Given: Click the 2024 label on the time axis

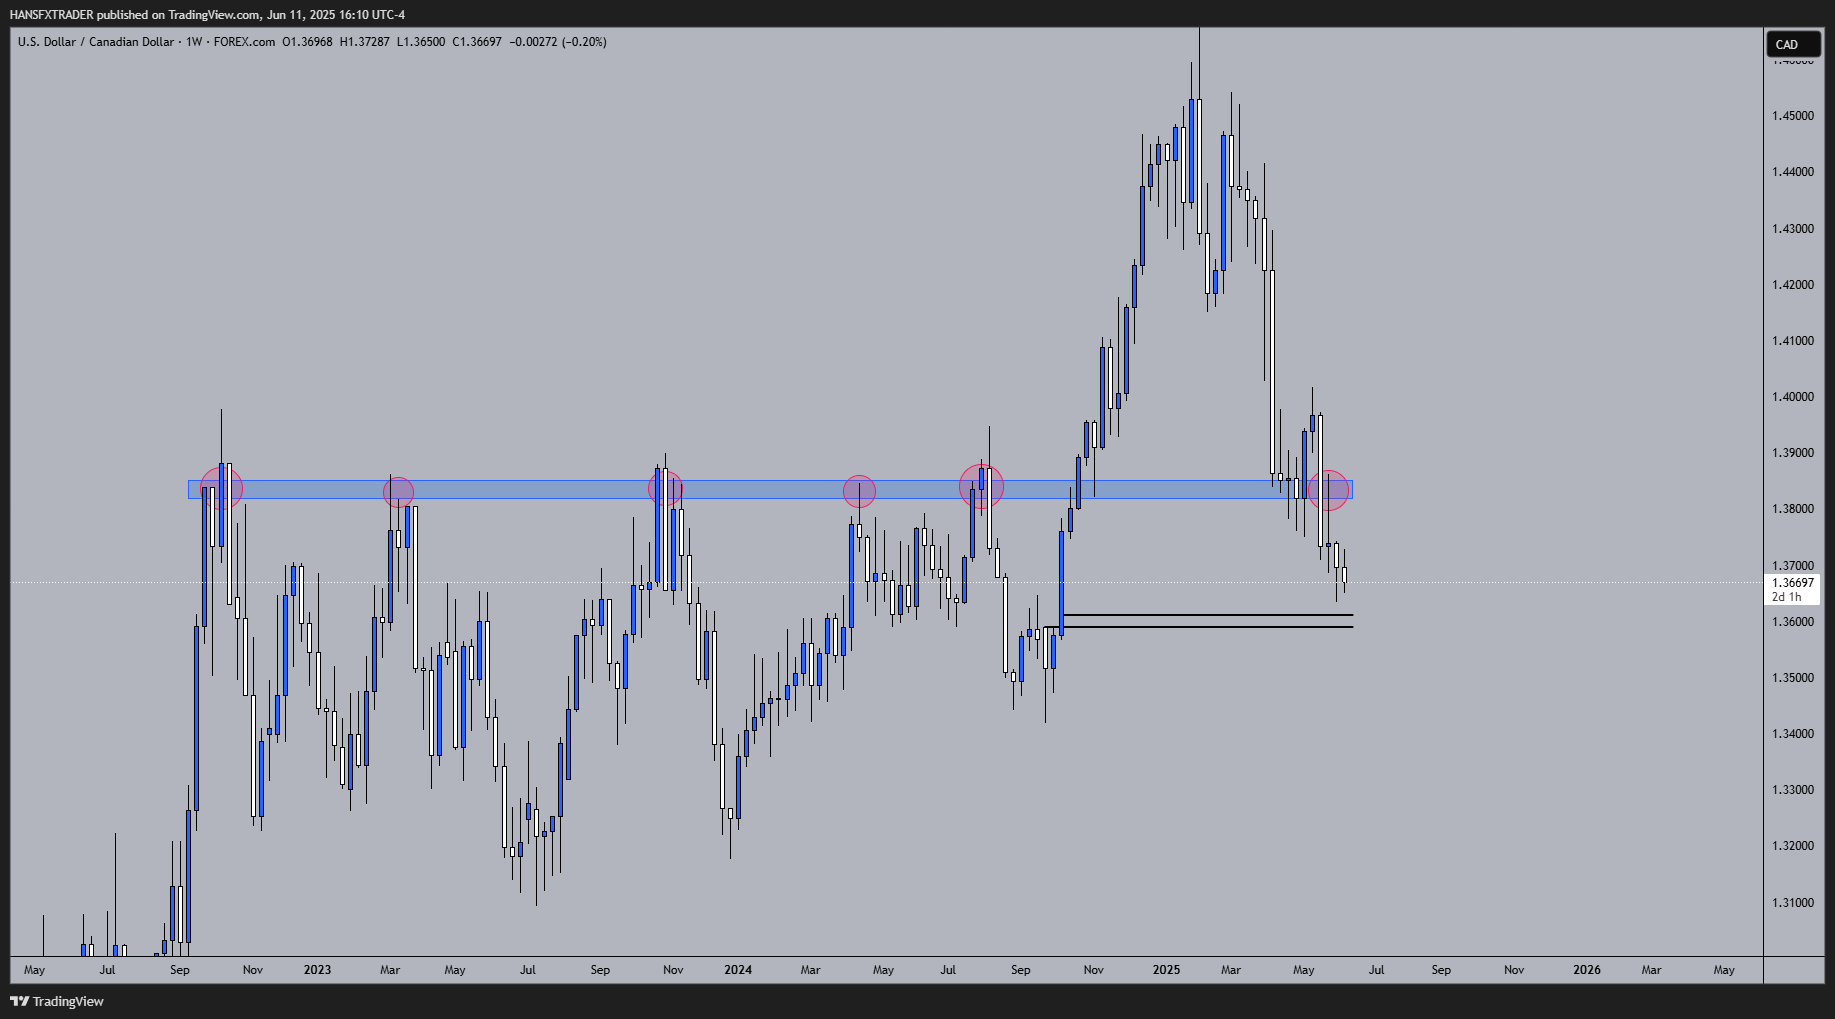Looking at the screenshot, I should [x=738, y=970].
